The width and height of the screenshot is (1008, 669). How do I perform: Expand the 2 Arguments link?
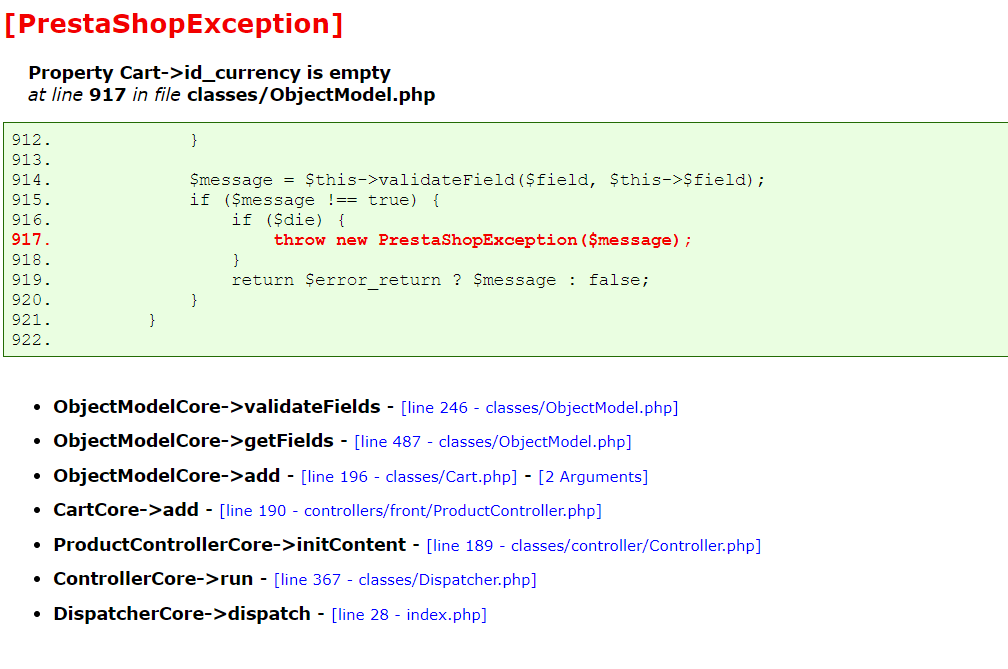pyautogui.click(x=593, y=476)
